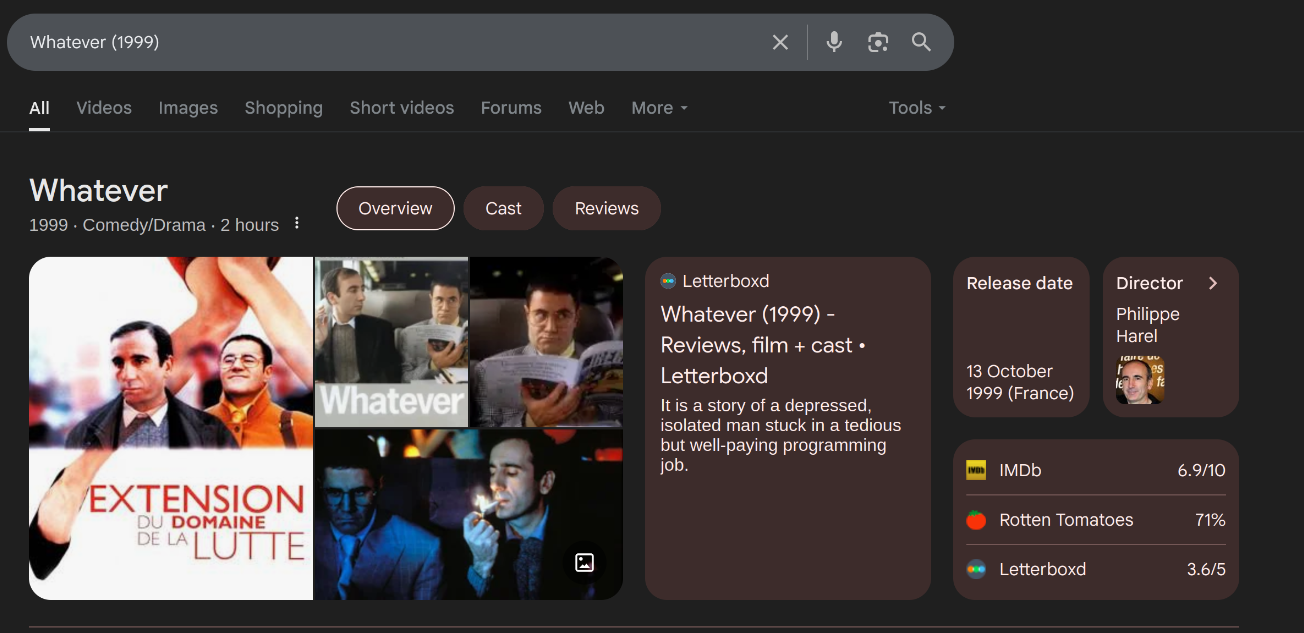Image resolution: width=1304 pixels, height=633 pixels.
Task: Open the three-dot menu beside 2 hours
Action: click(x=297, y=224)
